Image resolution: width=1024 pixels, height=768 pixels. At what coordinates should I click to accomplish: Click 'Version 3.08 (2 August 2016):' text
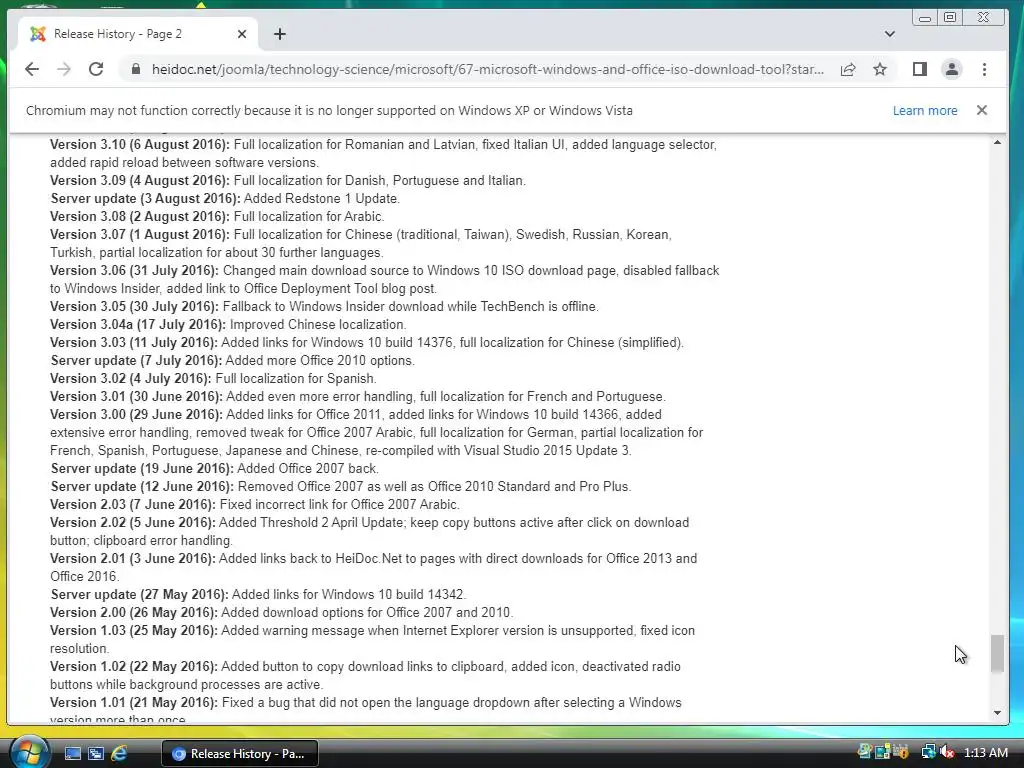140,217
